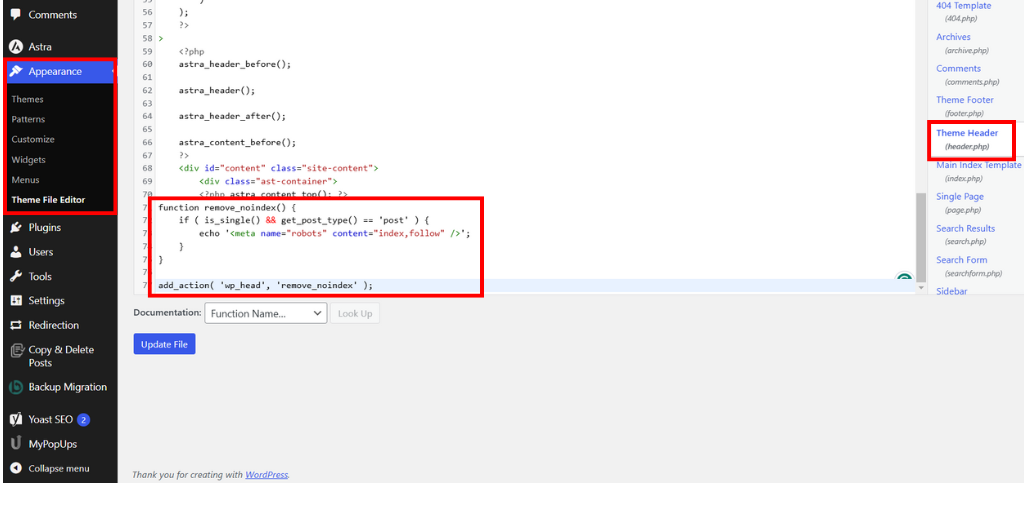
Task: Click the echo meta robots code line
Action: (x=335, y=233)
